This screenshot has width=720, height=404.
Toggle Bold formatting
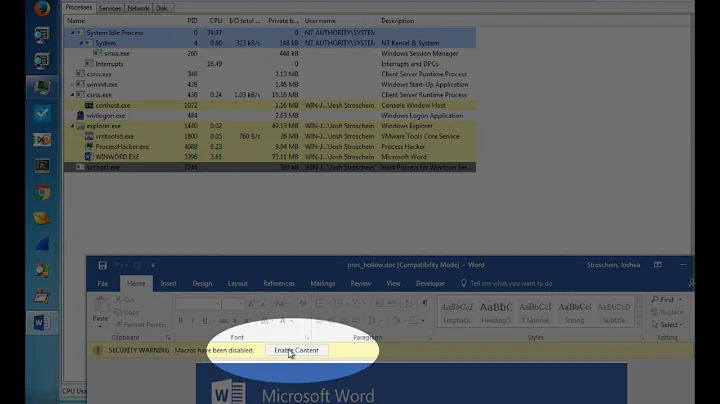pyautogui.click(x=180, y=320)
